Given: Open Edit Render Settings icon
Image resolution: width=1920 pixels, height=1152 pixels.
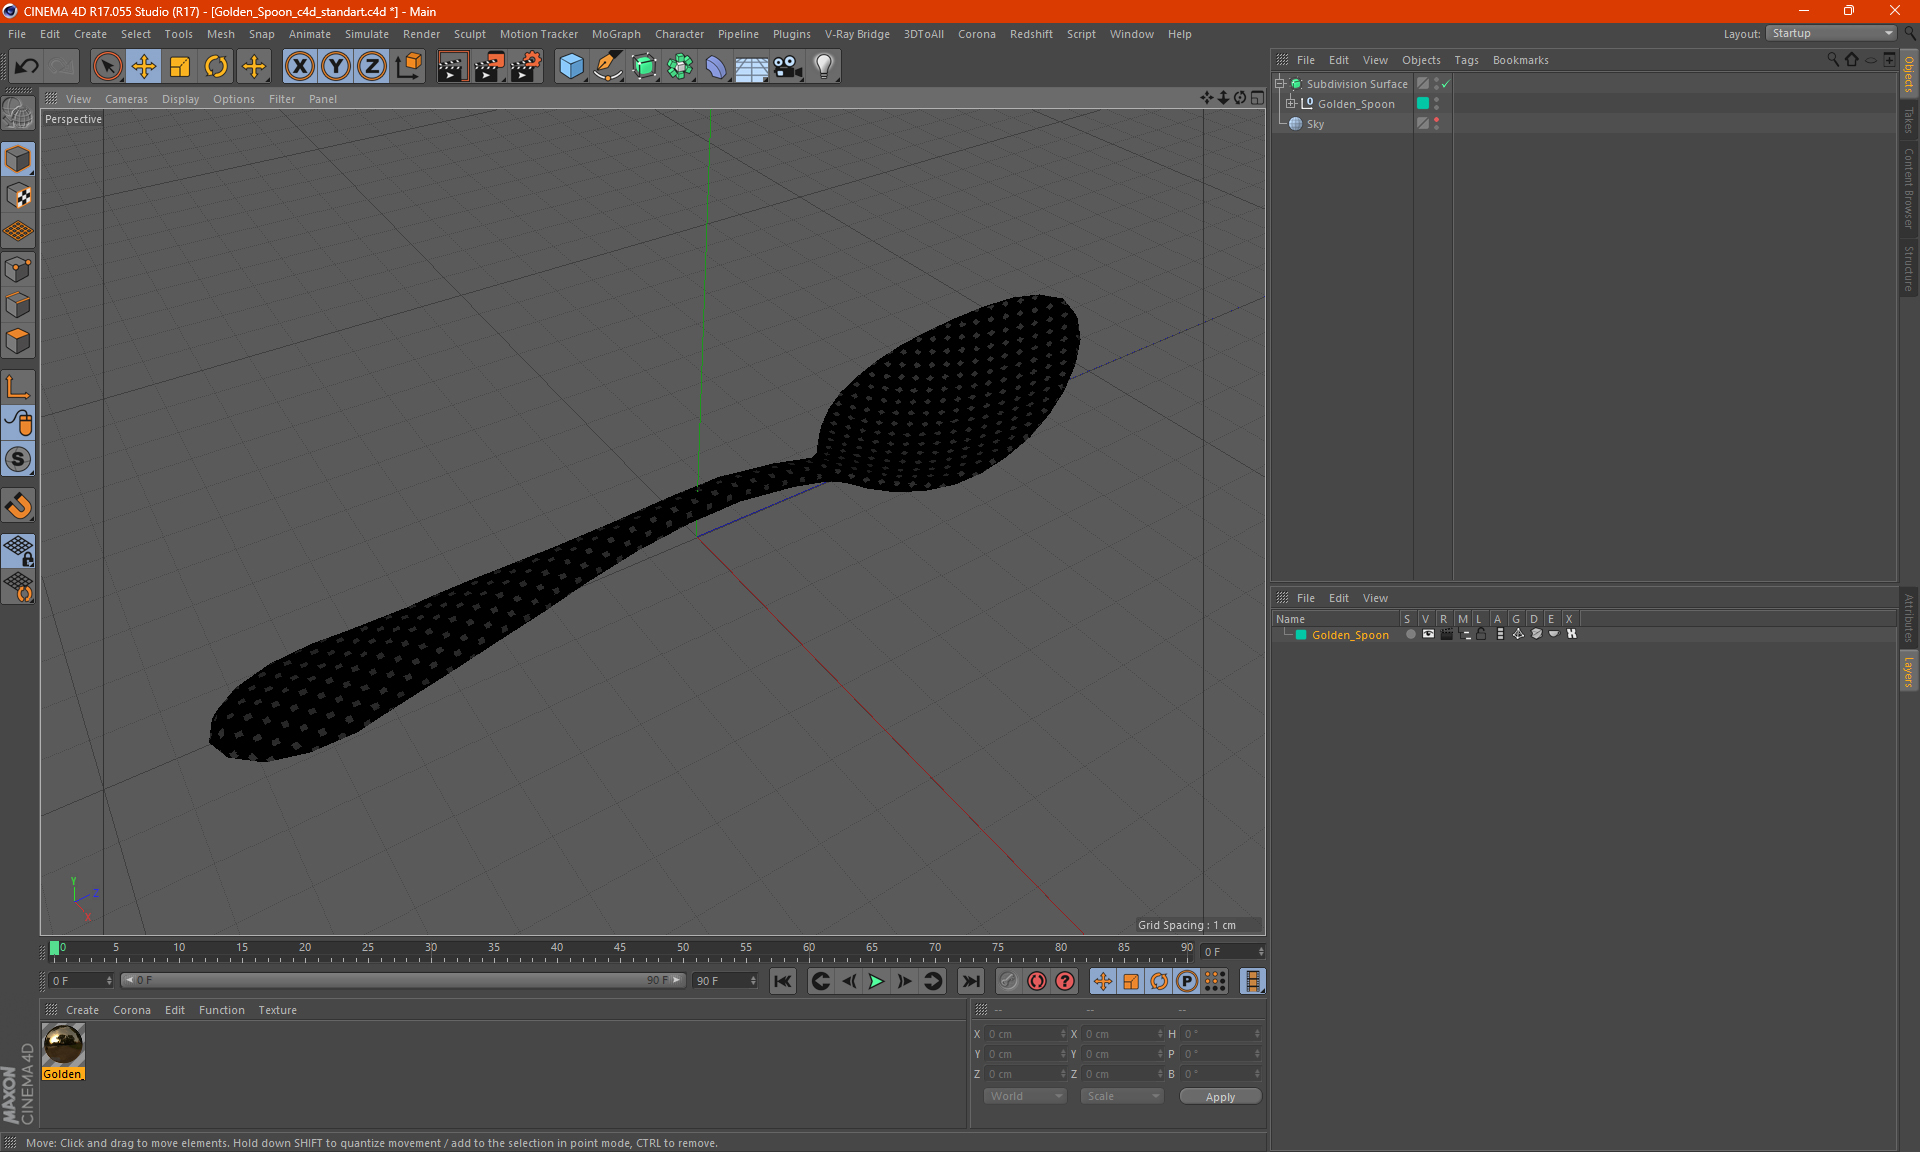Looking at the screenshot, I should [526, 67].
